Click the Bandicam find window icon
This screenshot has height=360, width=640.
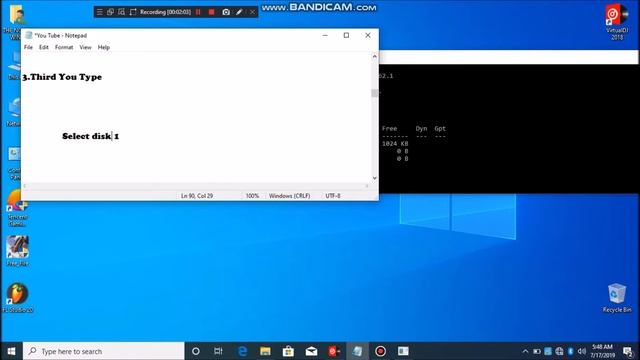point(121,12)
